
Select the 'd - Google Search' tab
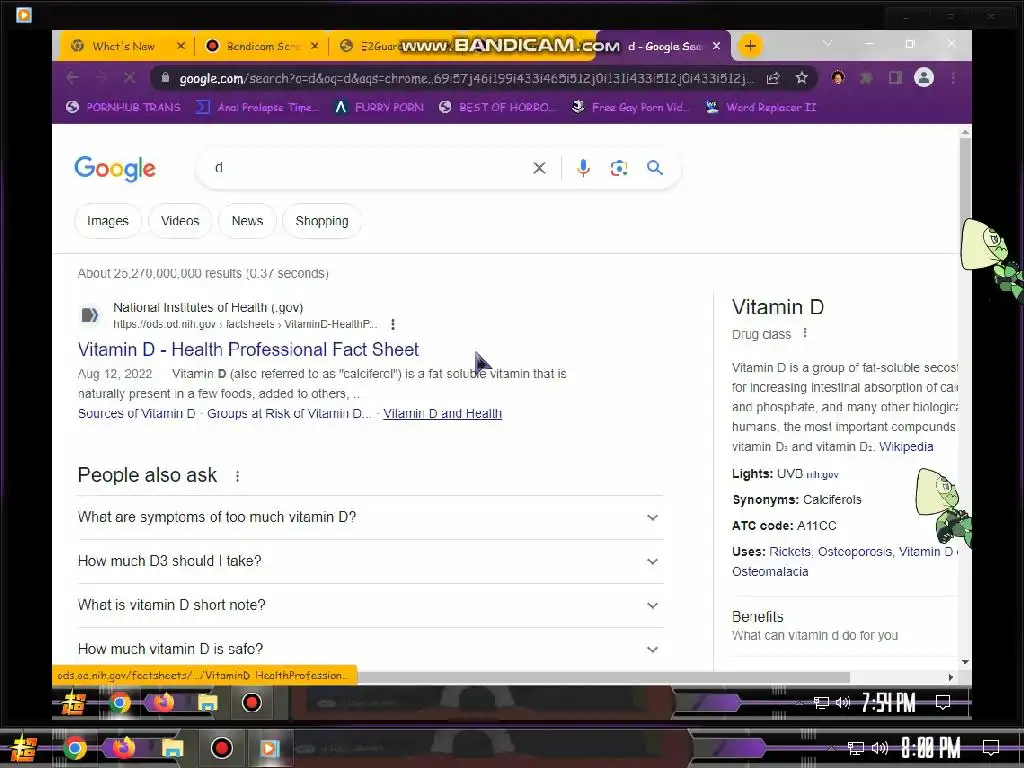[663, 46]
